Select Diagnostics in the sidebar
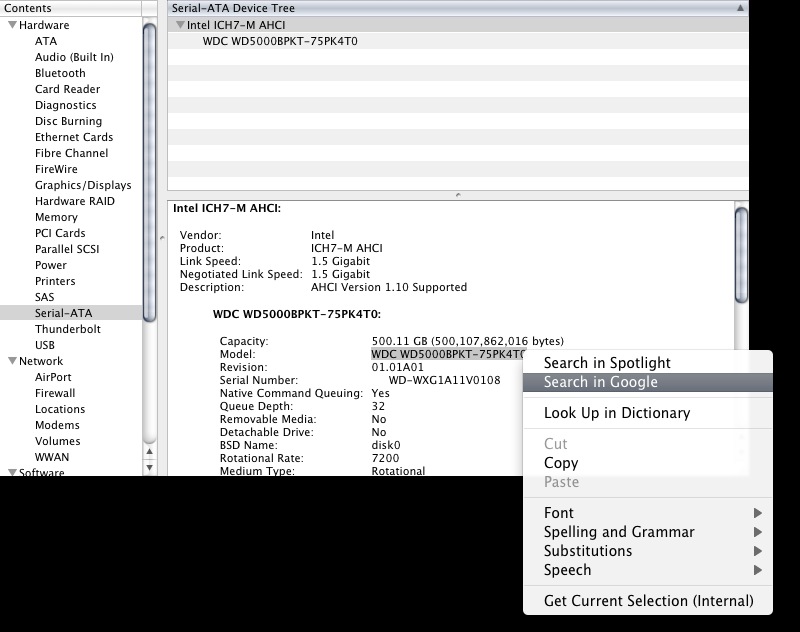The width and height of the screenshot is (800, 632). 65,105
